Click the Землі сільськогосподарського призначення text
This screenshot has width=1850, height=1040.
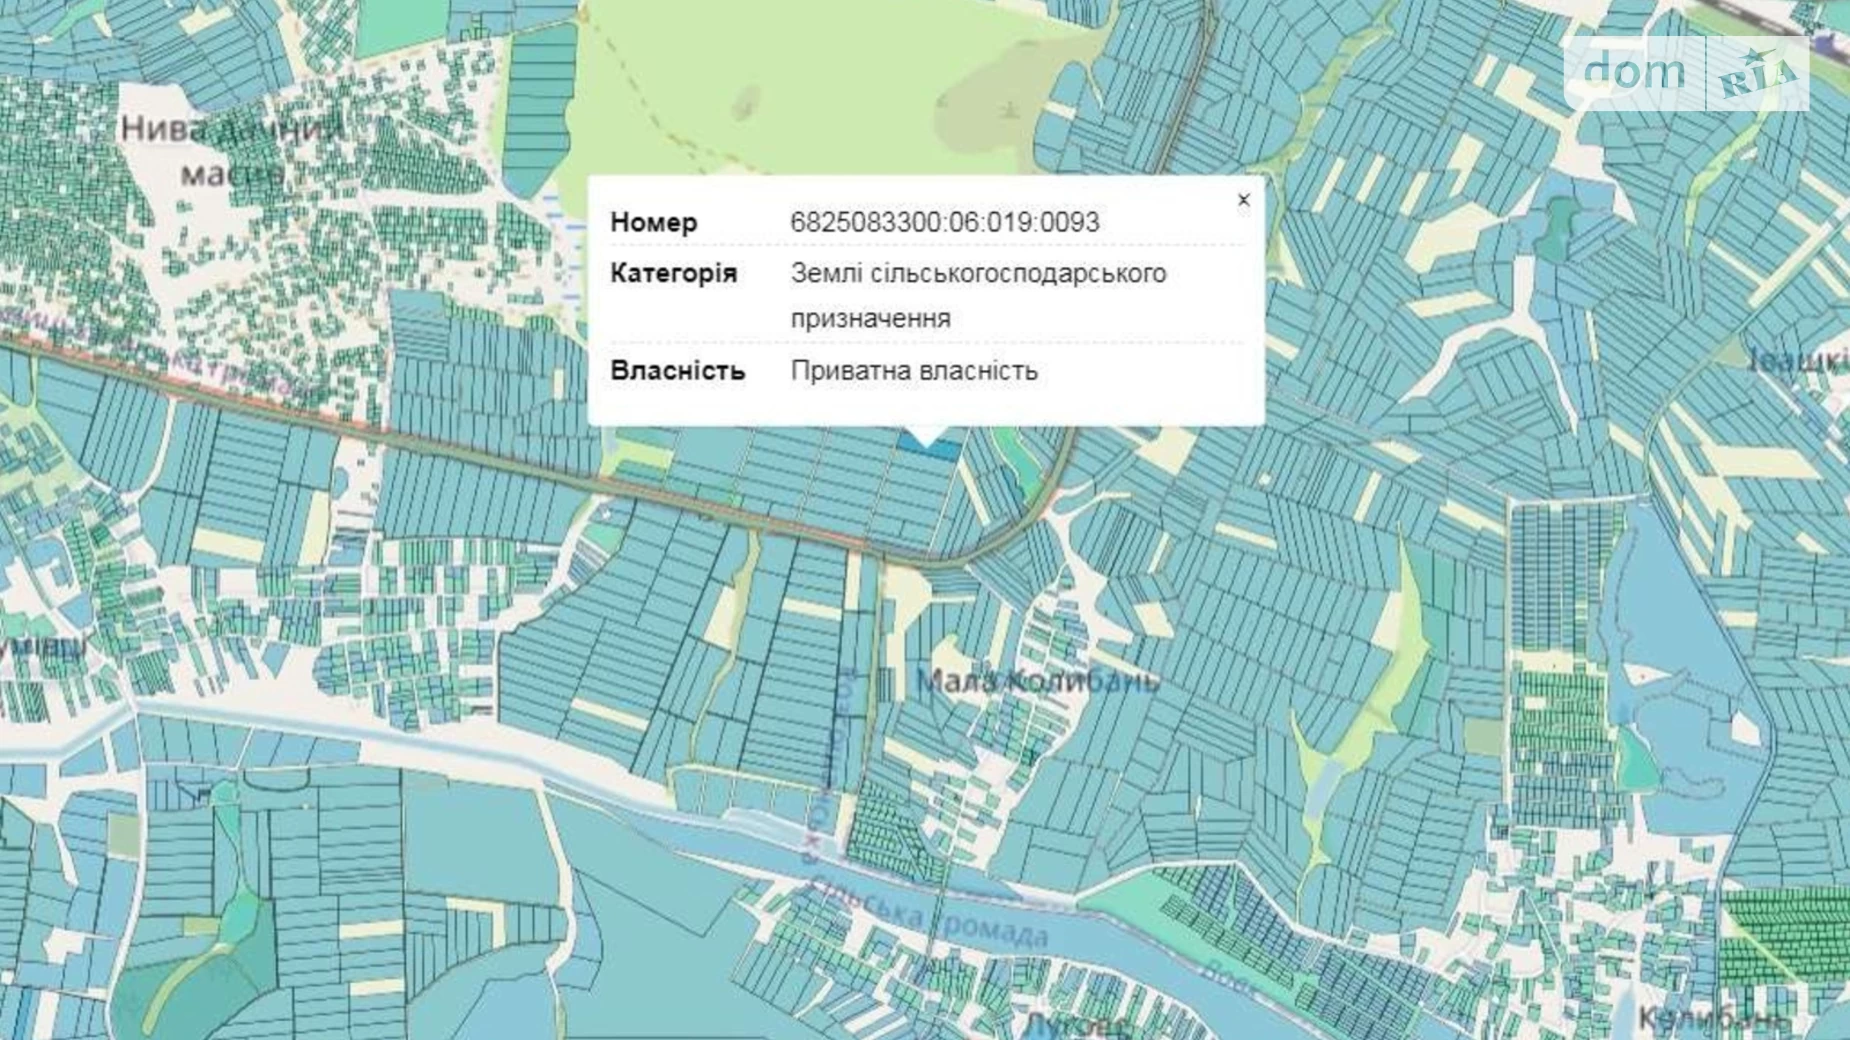(977, 295)
